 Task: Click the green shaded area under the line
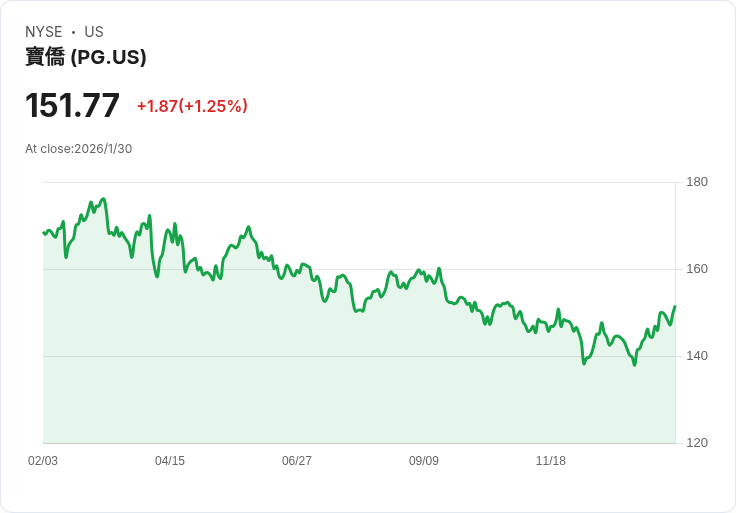pyautogui.click(x=300, y=390)
